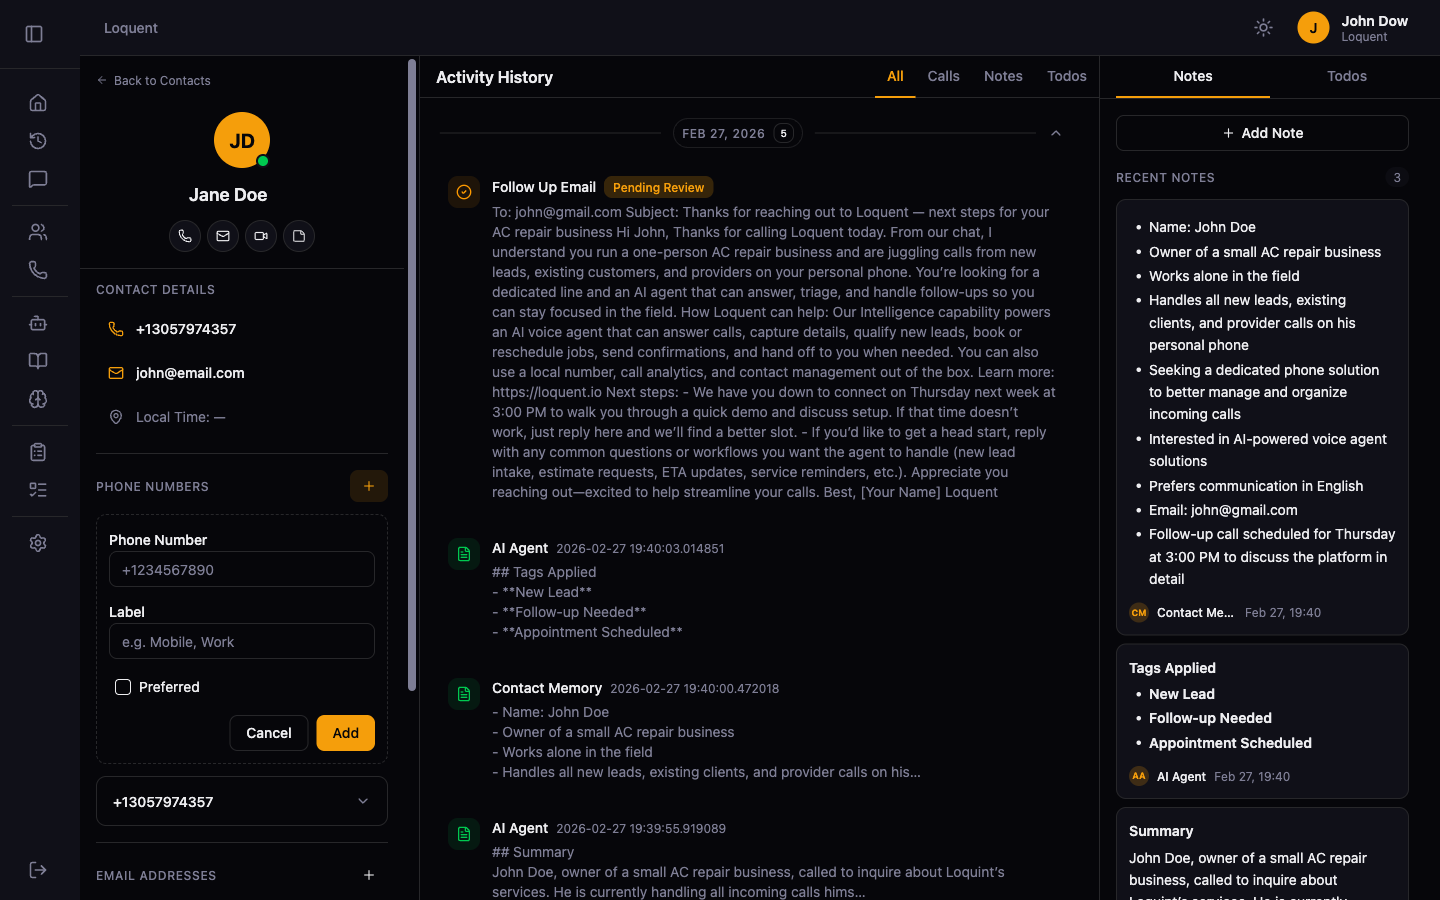Click the email icon under Jane Doe
1440x900 pixels.
pyautogui.click(x=223, y=236)
